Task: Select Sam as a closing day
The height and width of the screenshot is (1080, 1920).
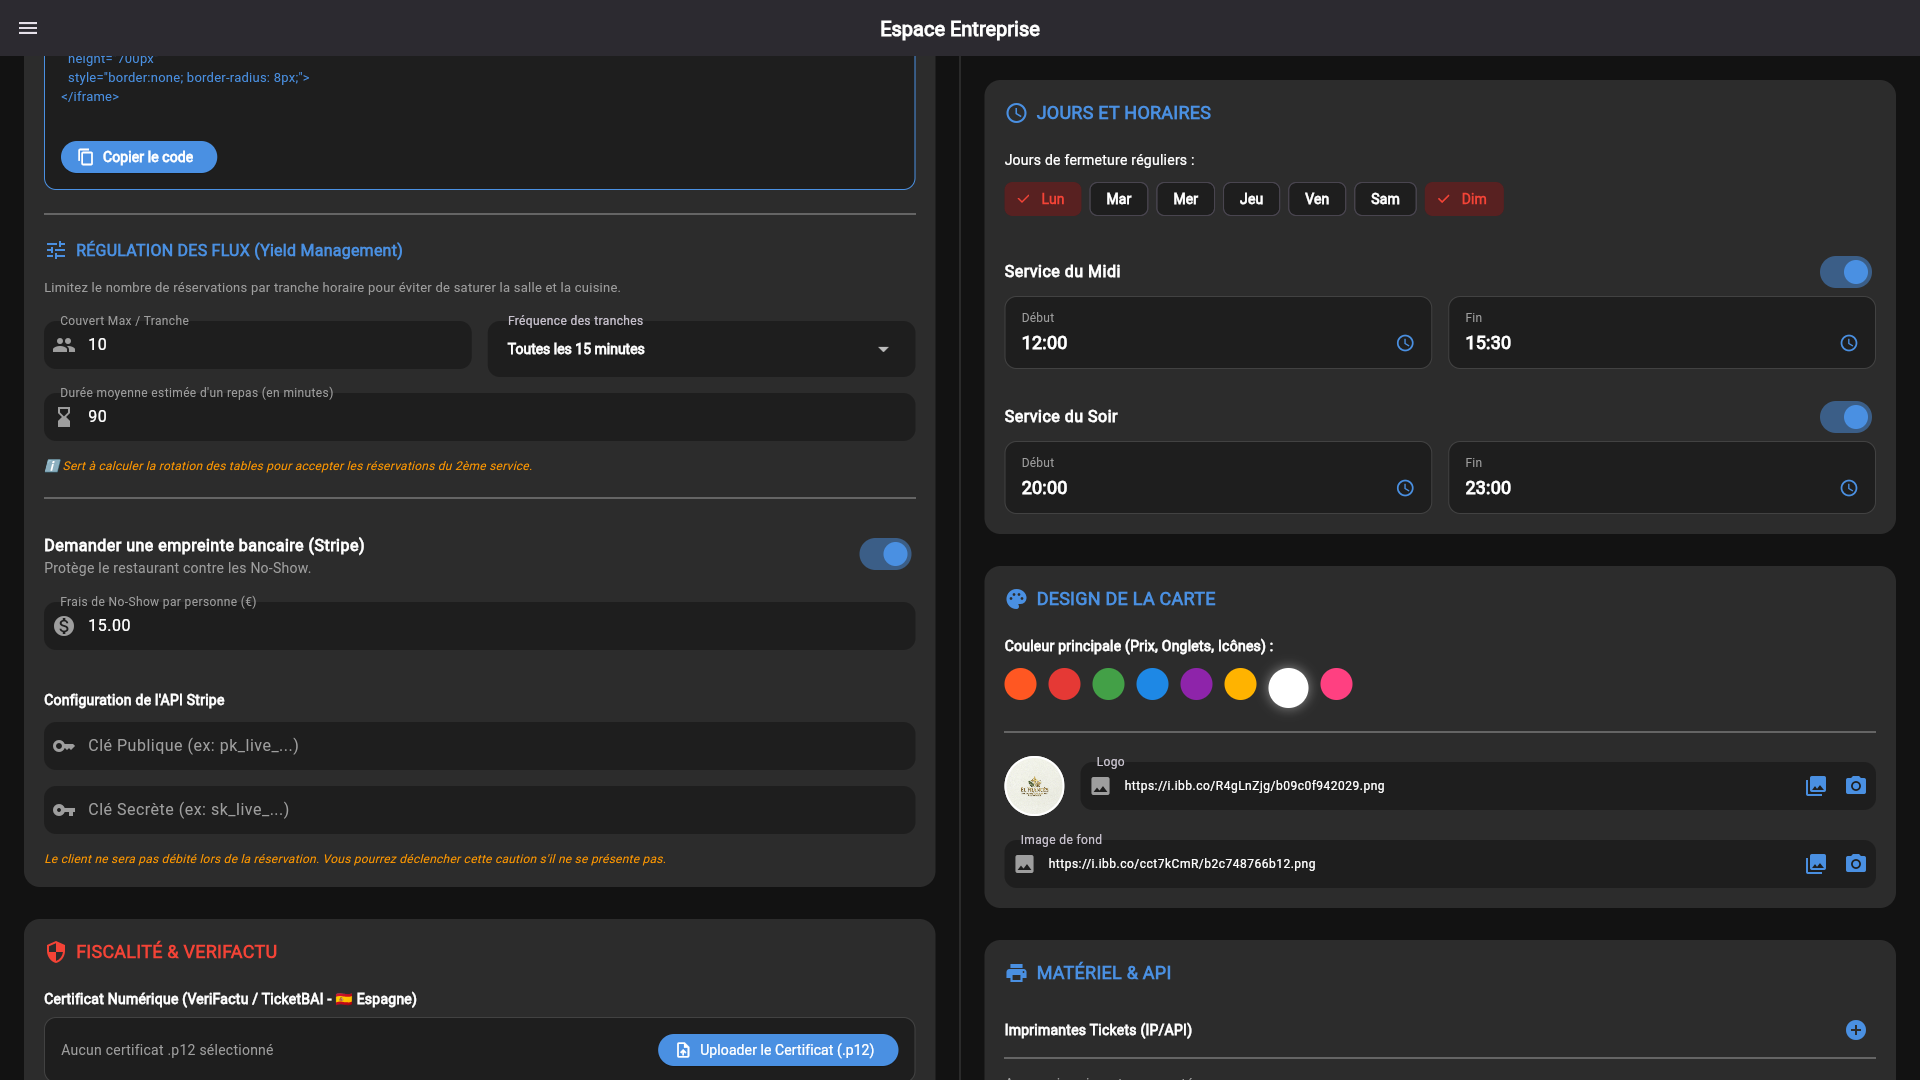Action: pyautogui.click(x=1385, y=199)
